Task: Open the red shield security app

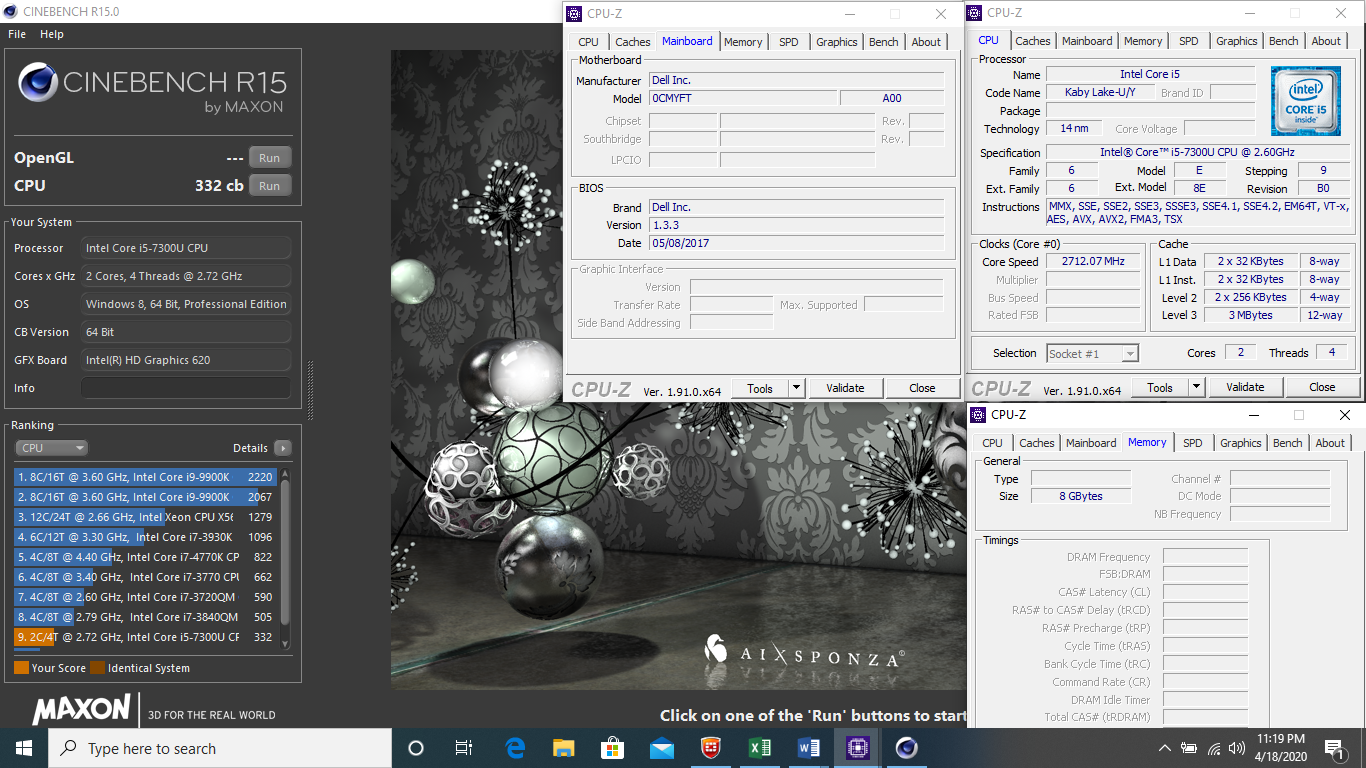Action: (x=710, y=748)
